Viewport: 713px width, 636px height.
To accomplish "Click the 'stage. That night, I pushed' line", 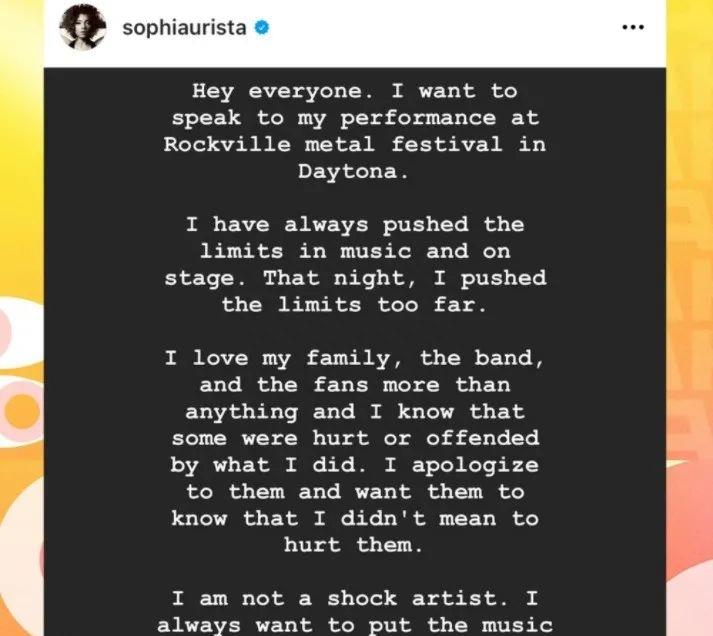I will click(x=355, y=278).
